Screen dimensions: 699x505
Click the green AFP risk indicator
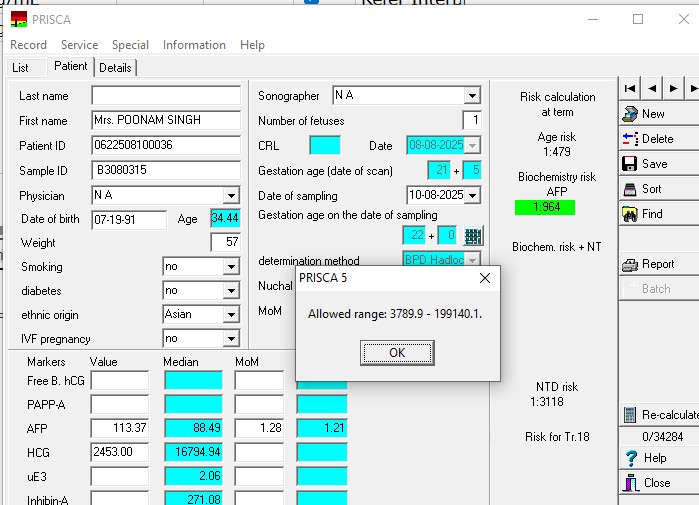tap(547, 208)
